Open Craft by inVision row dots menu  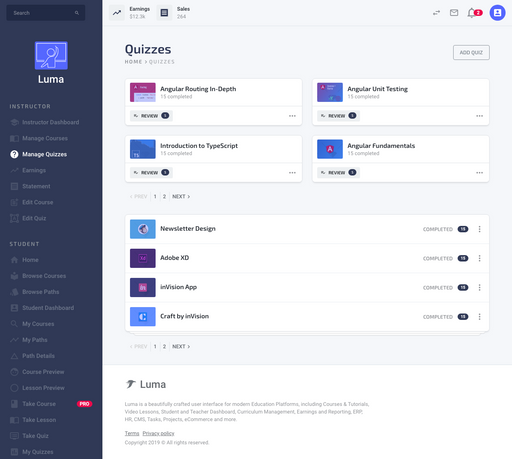(479, 317)
